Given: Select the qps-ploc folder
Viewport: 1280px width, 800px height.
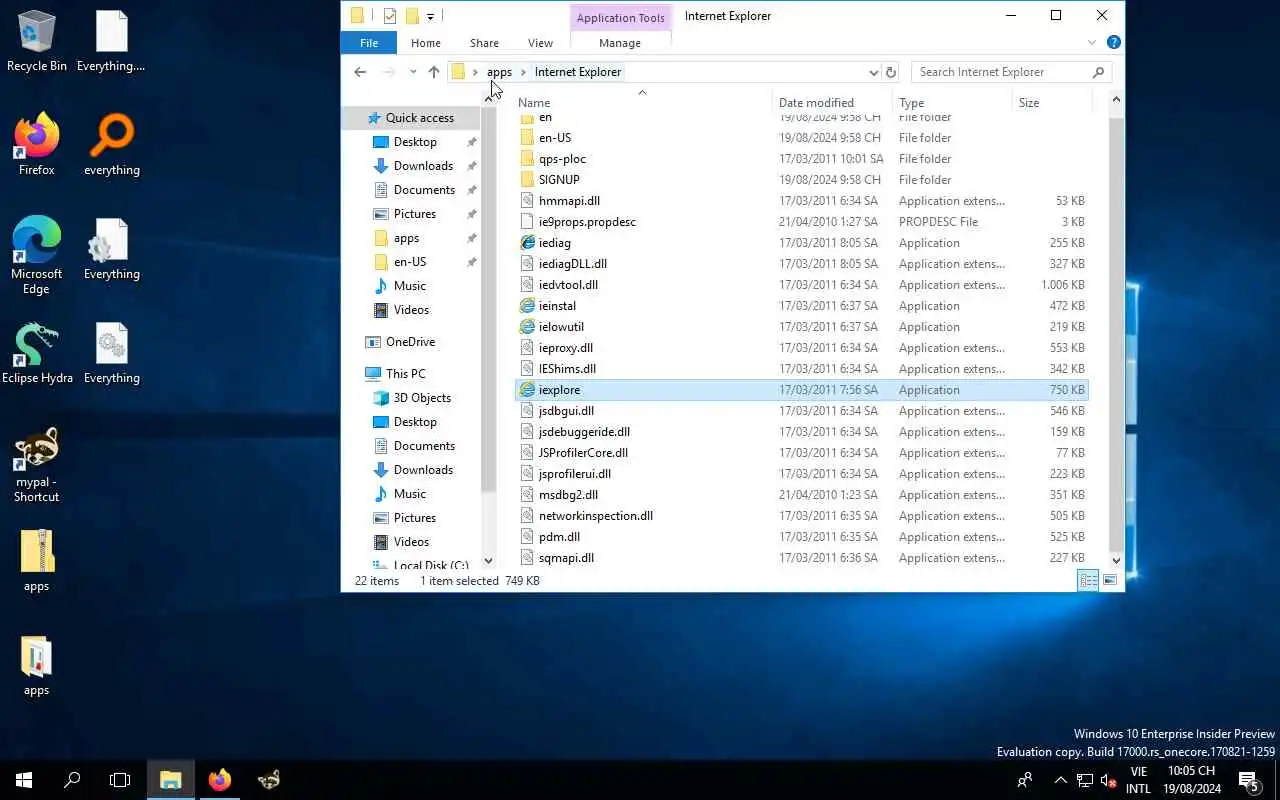Looking at the screenshot, I should (x=801, y=159).
